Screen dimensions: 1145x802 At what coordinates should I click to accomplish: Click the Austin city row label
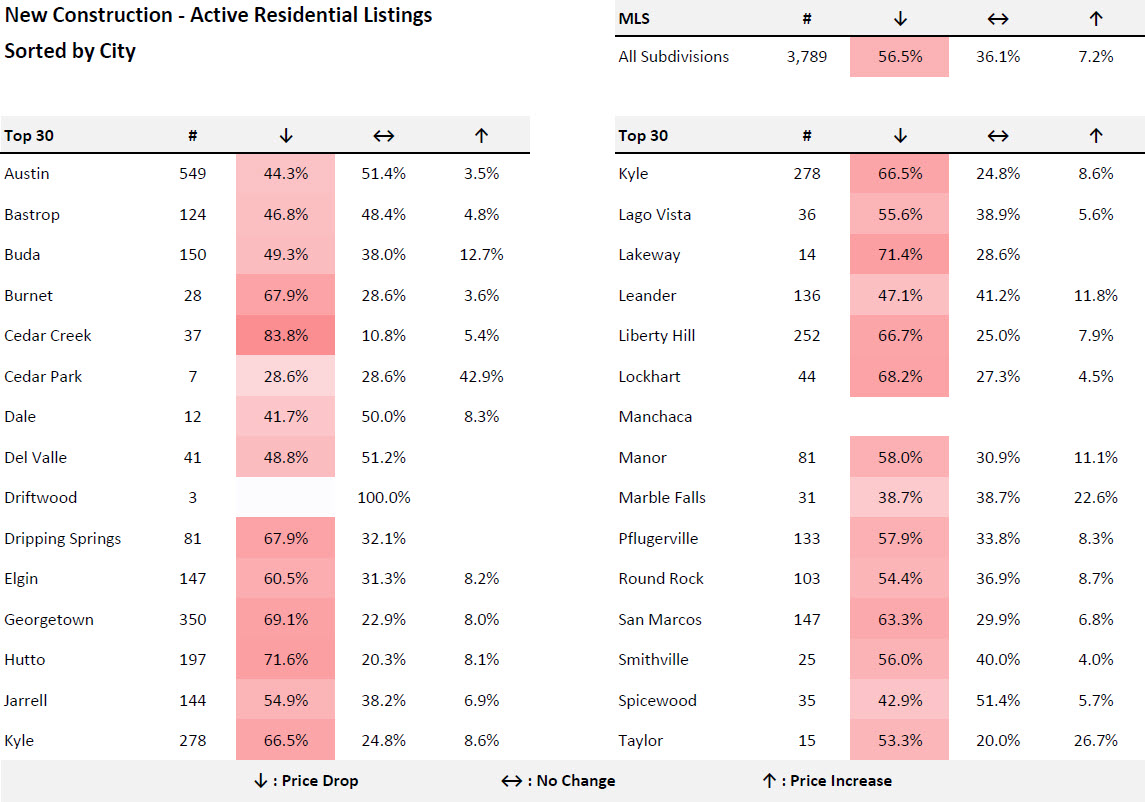(27, 174)
